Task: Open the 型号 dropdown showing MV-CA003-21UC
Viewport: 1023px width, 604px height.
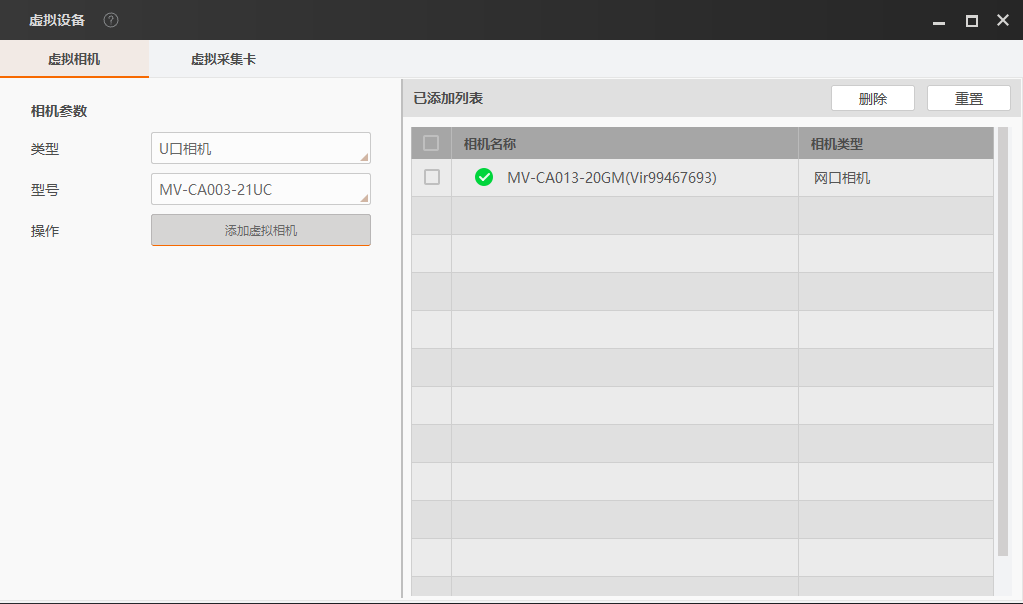Action: click(x=261, y=189)
